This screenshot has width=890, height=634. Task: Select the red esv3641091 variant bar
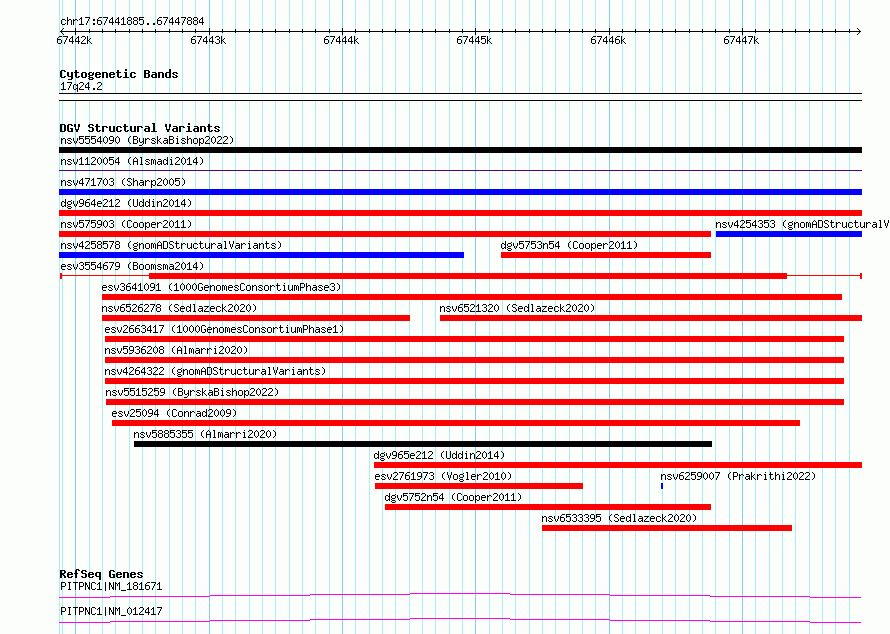pos(472,297)
